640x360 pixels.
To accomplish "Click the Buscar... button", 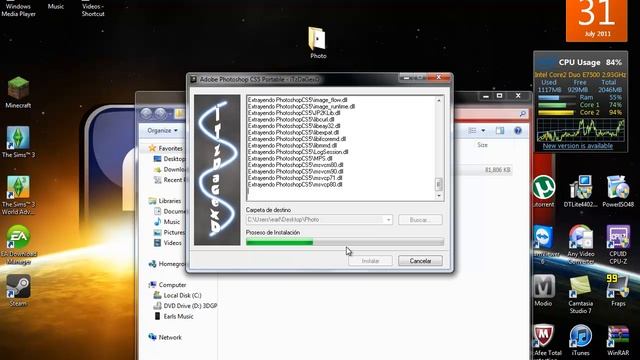I will tap(420, 220).
